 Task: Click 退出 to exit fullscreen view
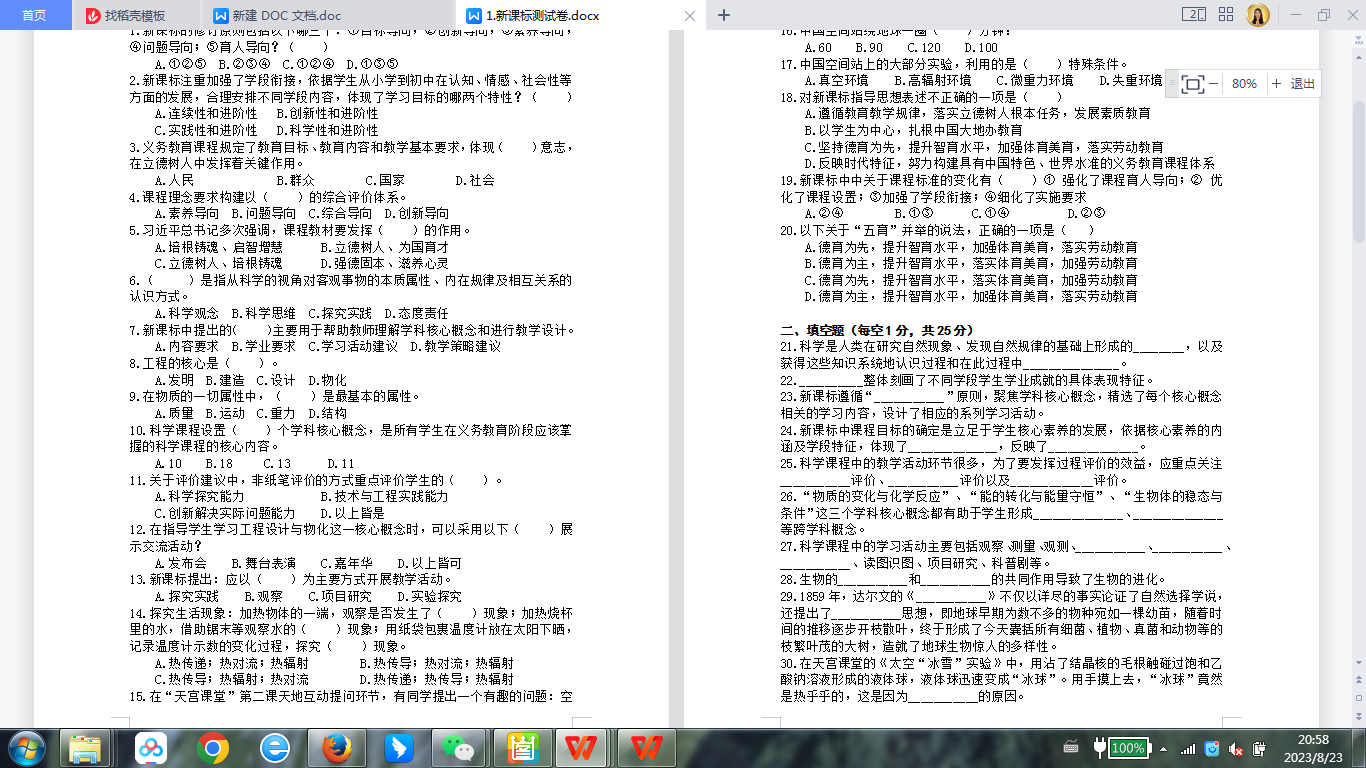coord(1303,84)
